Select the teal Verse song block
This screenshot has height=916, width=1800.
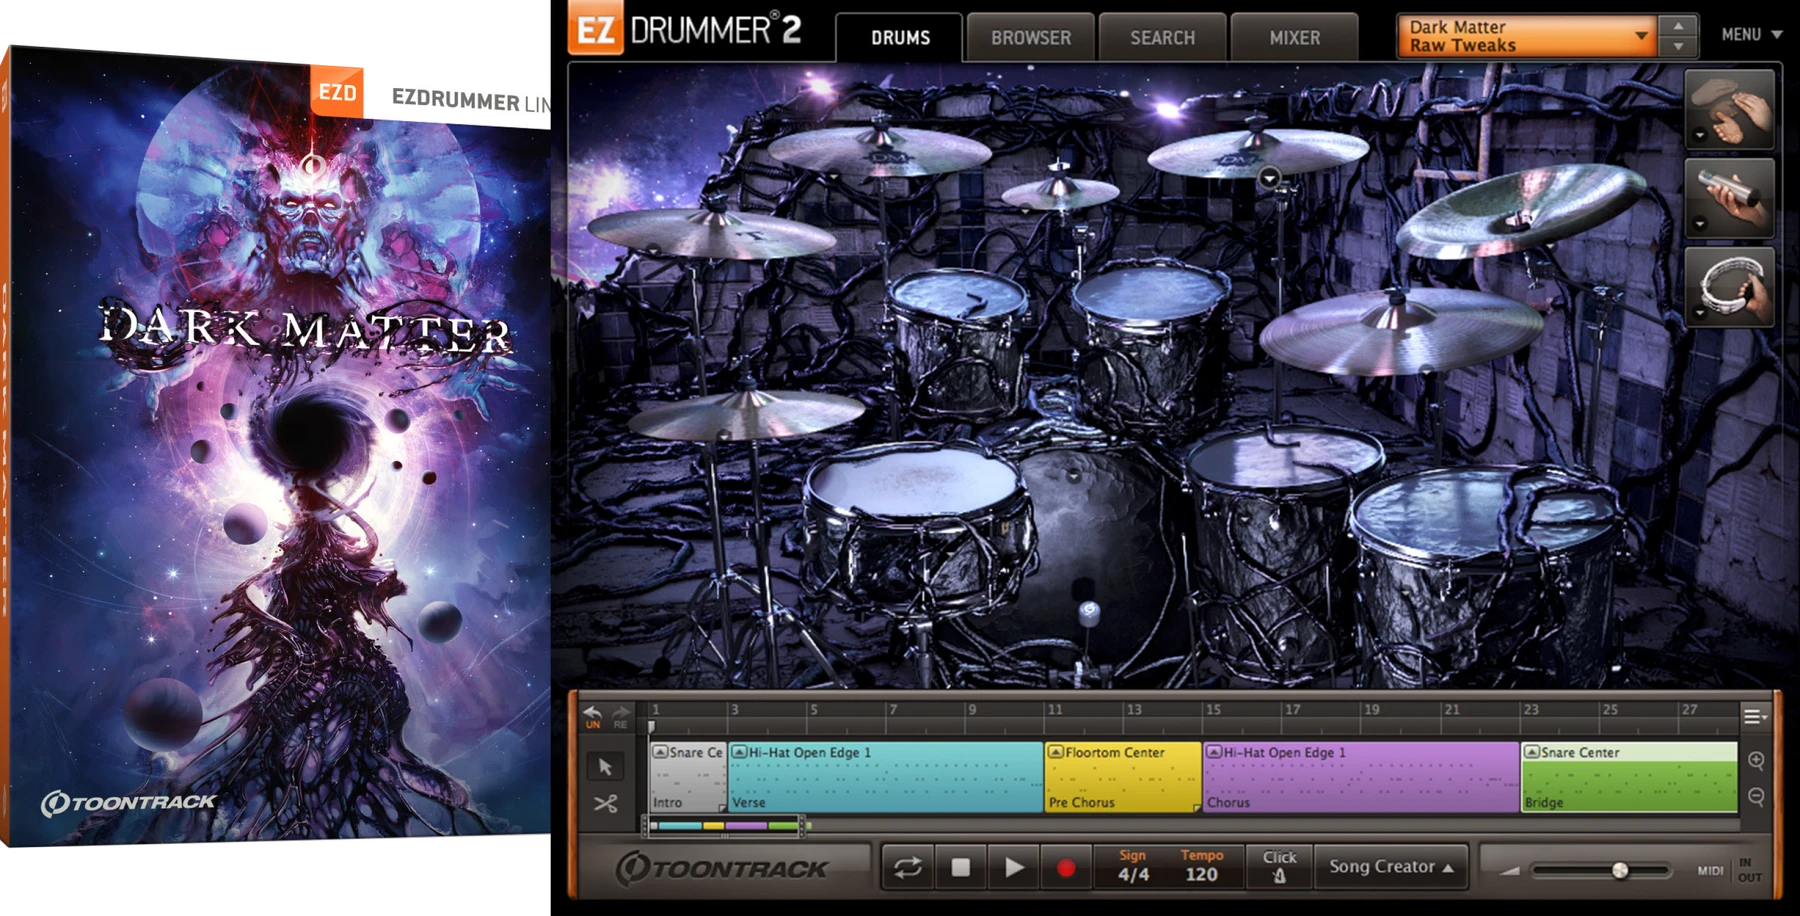click(x=886, y=777)
